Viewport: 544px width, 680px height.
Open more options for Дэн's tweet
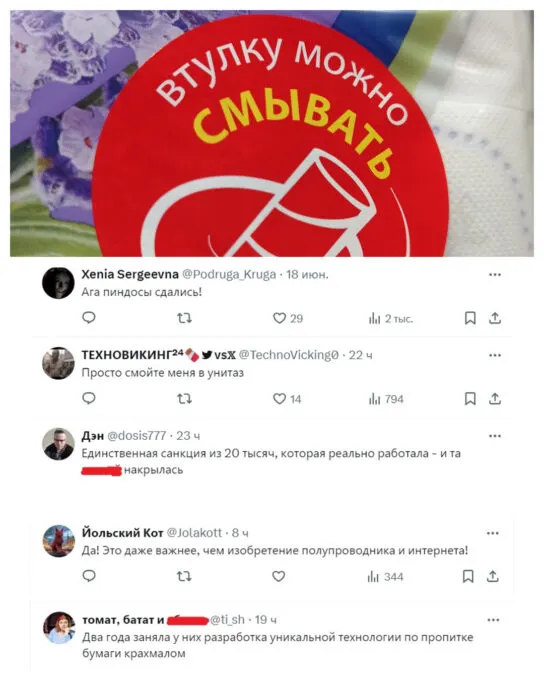click(x=495, y=436)
